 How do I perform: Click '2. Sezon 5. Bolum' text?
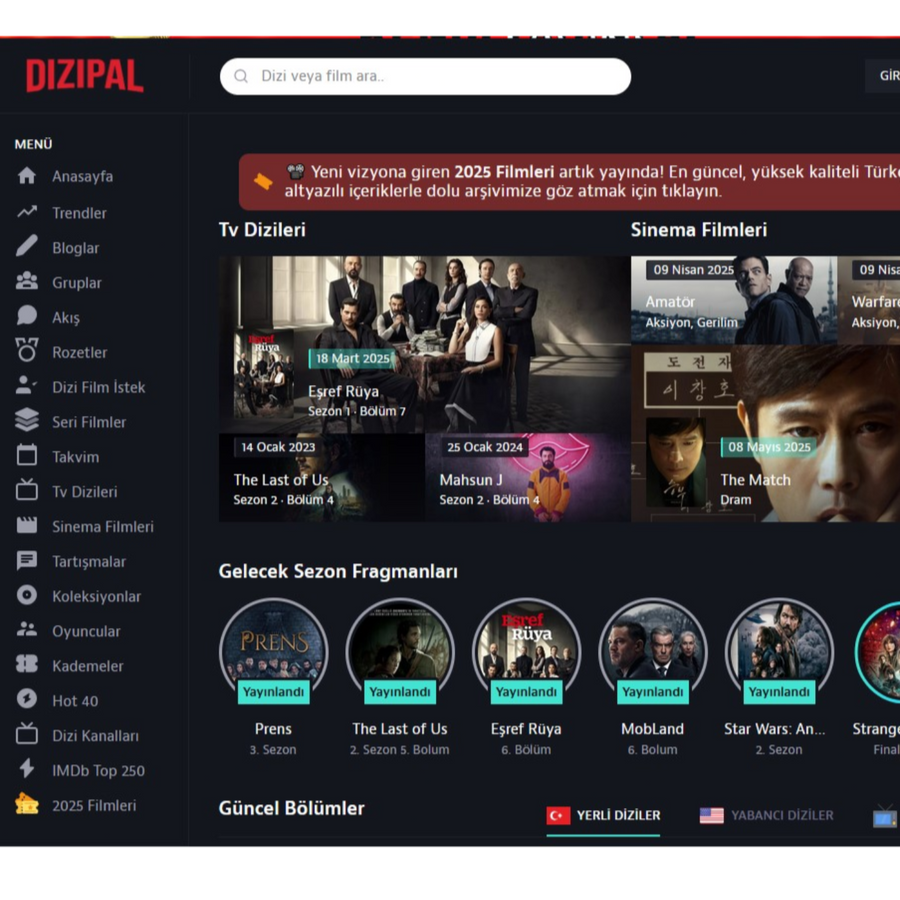click(x=399, y=750)
